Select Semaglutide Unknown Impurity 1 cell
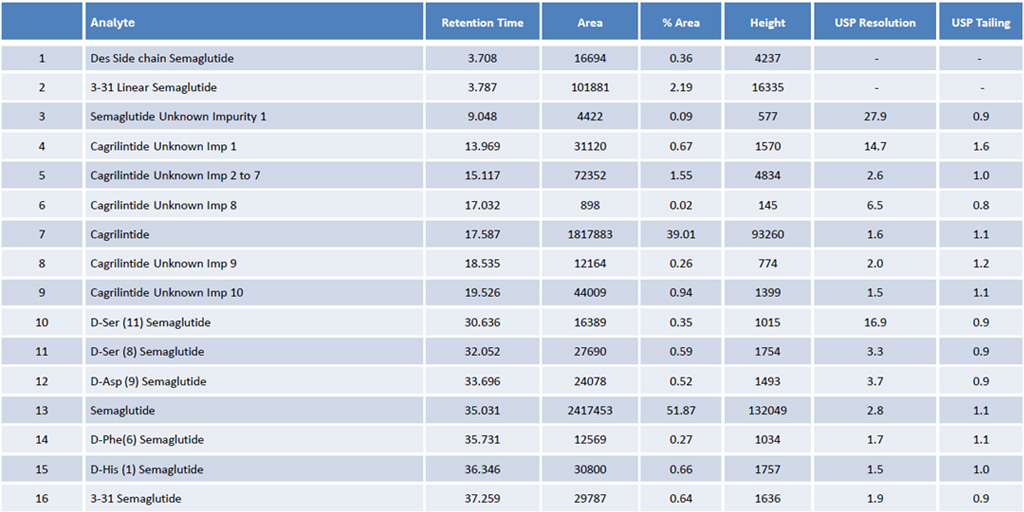The height and width of the screenshot is (512, 1024). (x=178, y=117)
